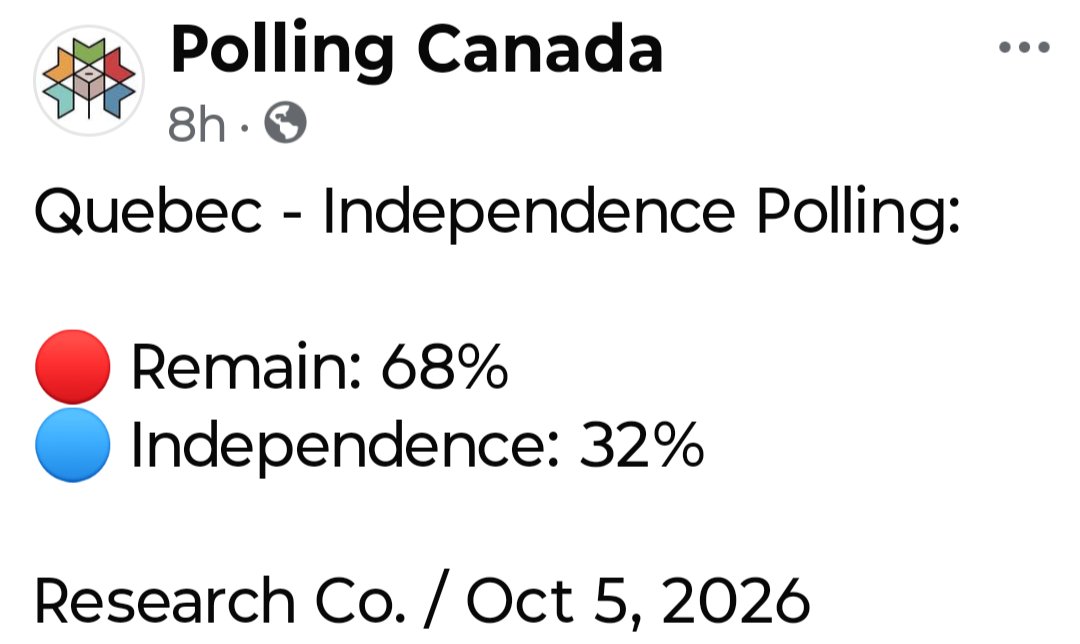Open the Polling Canada profile picture
The width and height of the screenshot is (1080, 644).
tap(89, 80)
